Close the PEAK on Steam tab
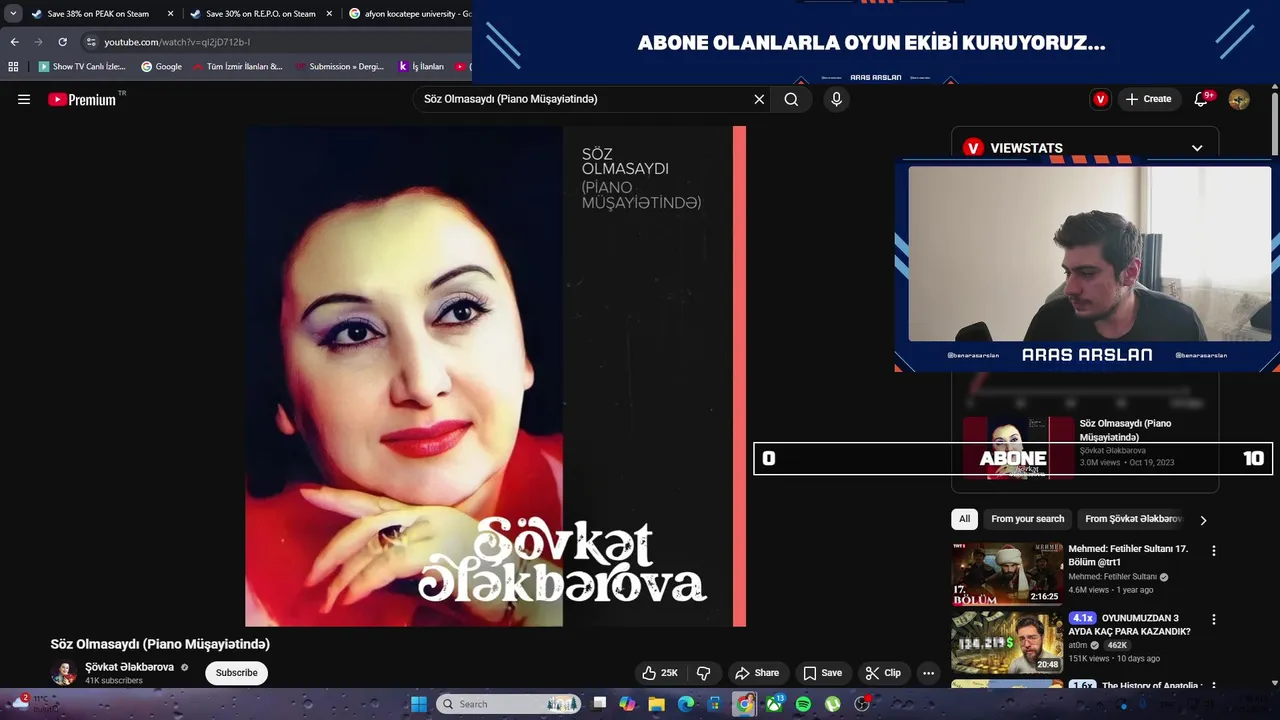Image resolution: width=1280 pixels, height=720 pixels. 170,14
